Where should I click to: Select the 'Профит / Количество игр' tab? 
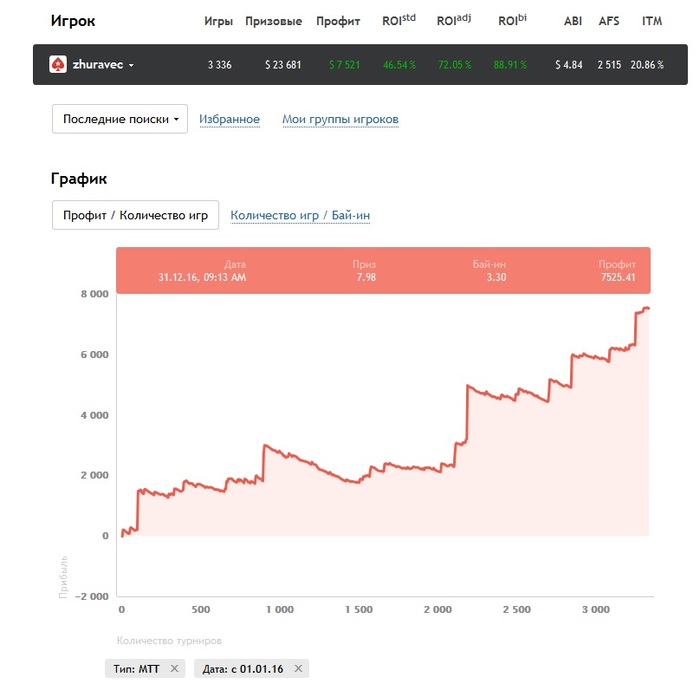click(135, 215)
